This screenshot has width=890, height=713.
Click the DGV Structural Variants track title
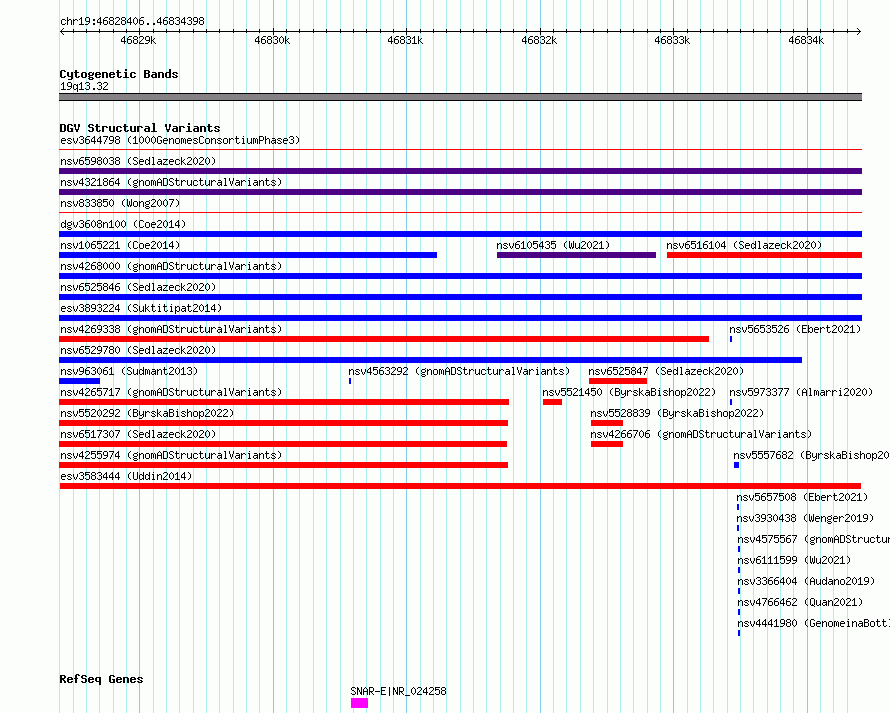[140, 128]
